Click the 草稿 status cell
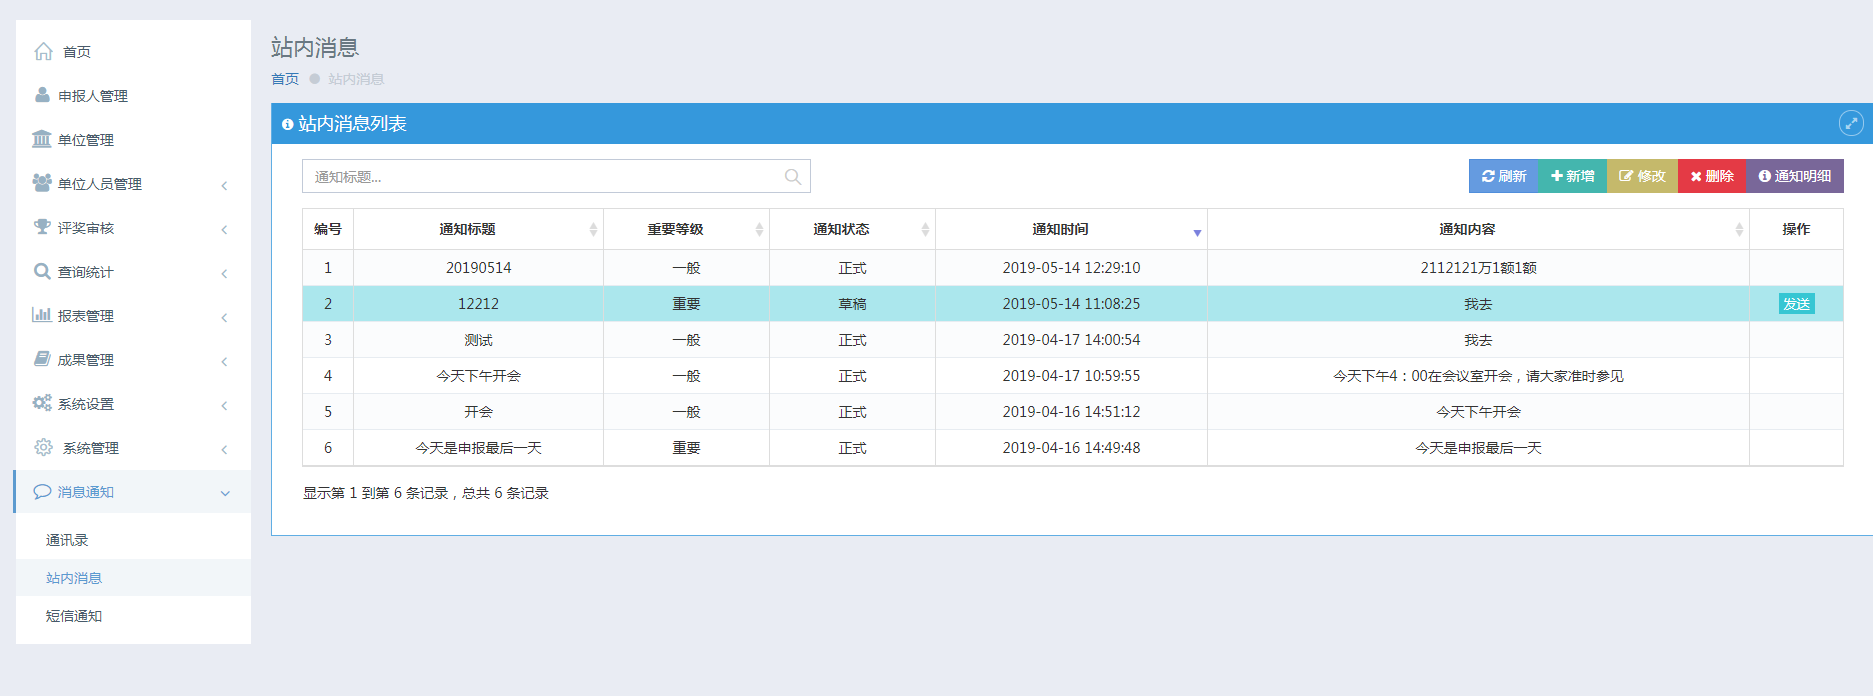The height and width of the screenshot is (696, 1873). click(x=852, y=304)
